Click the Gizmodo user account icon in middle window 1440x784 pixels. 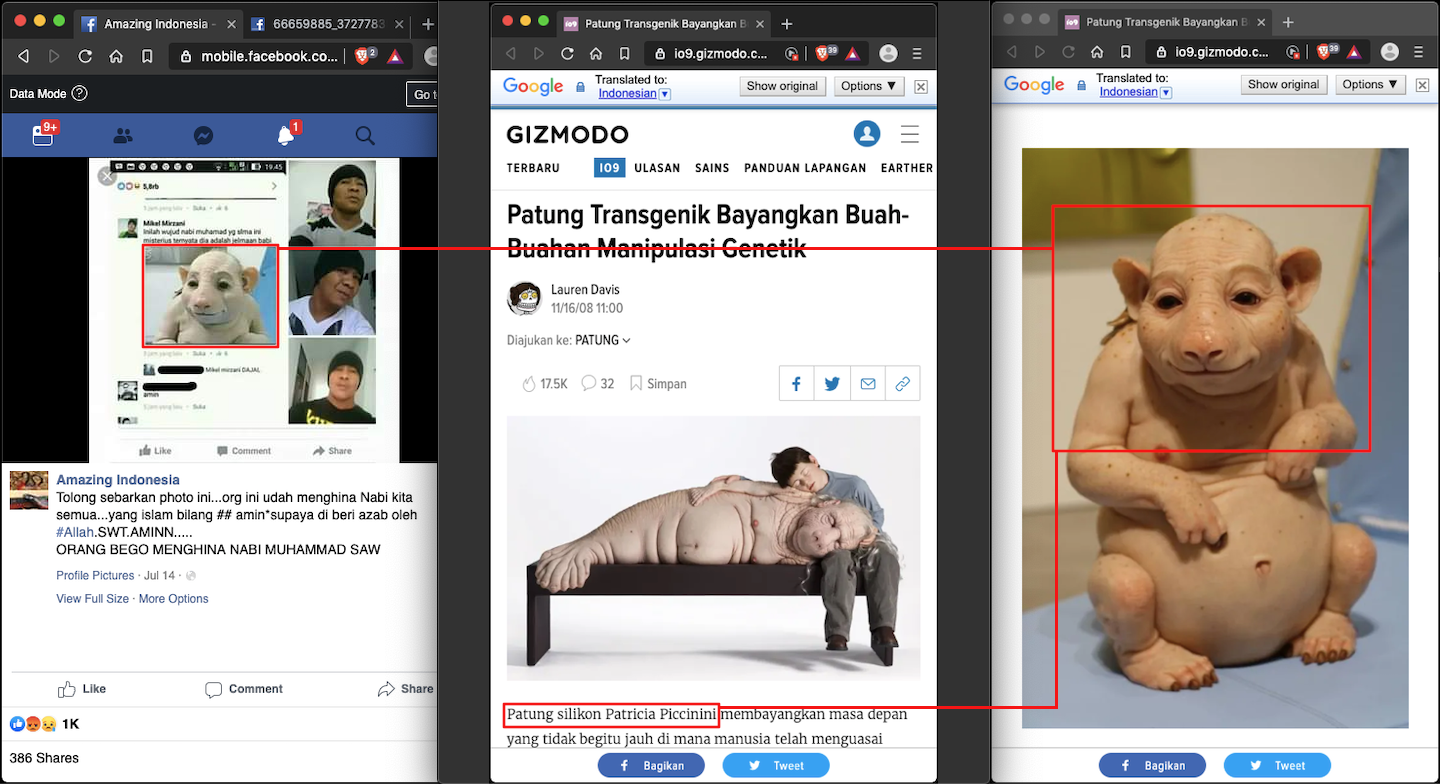(x=866, y=133)
